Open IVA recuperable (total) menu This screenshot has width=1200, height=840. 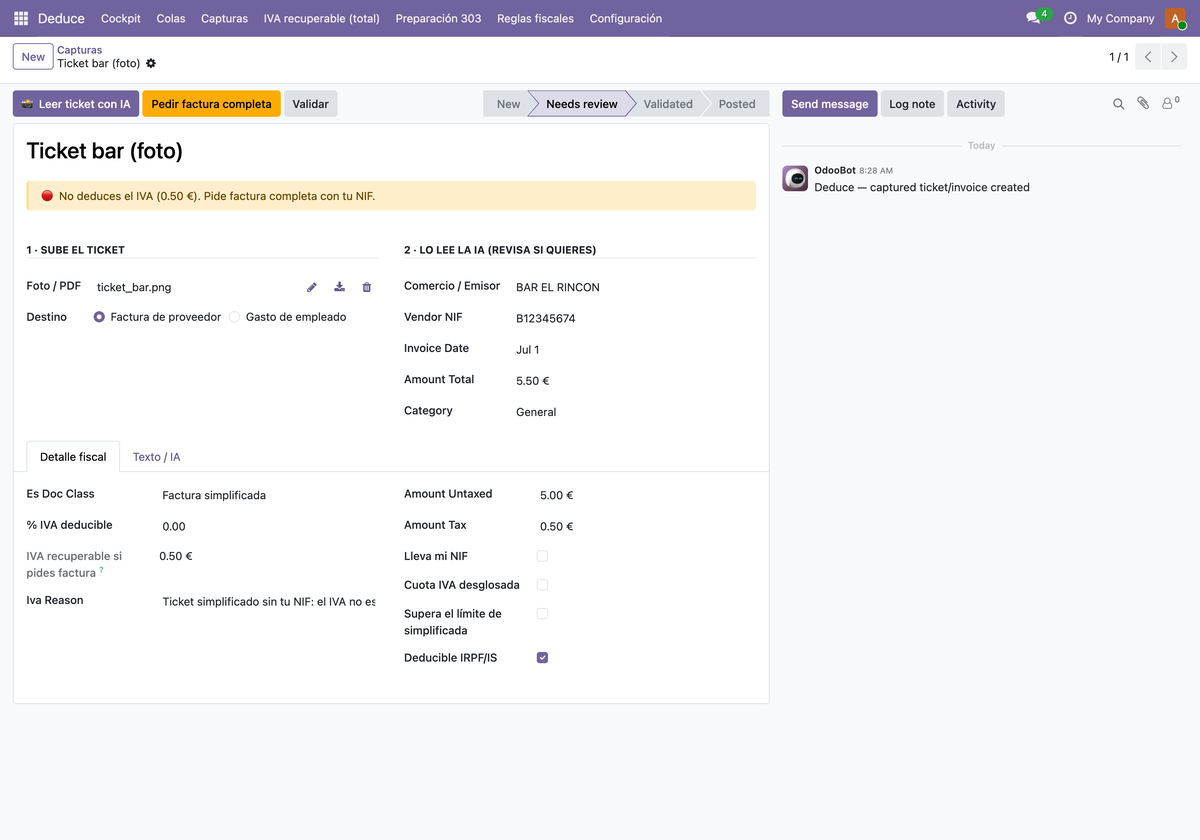[x=322, y=18]
